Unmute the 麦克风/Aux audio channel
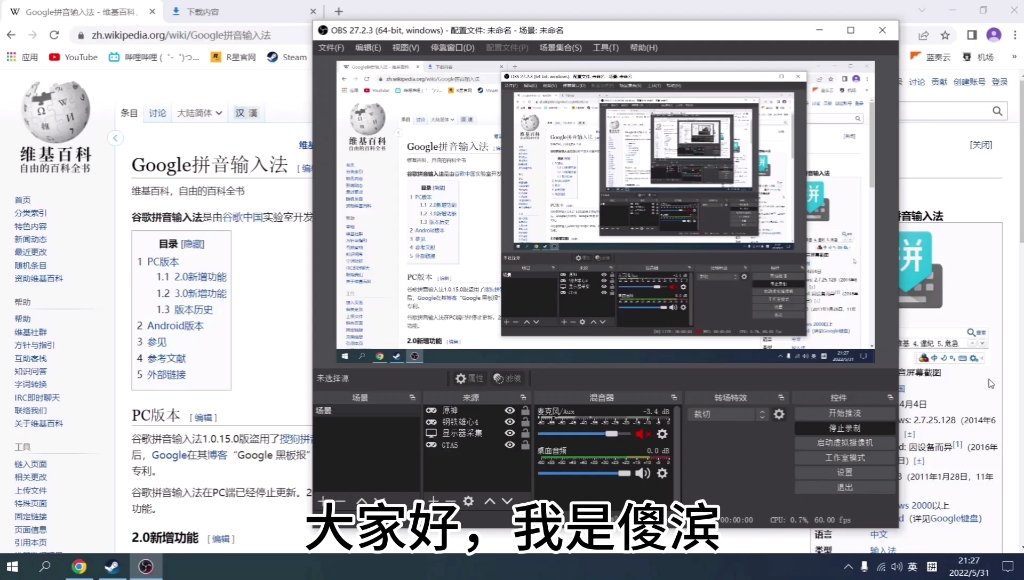This screenshot has width=1024, height=580. 641,434
